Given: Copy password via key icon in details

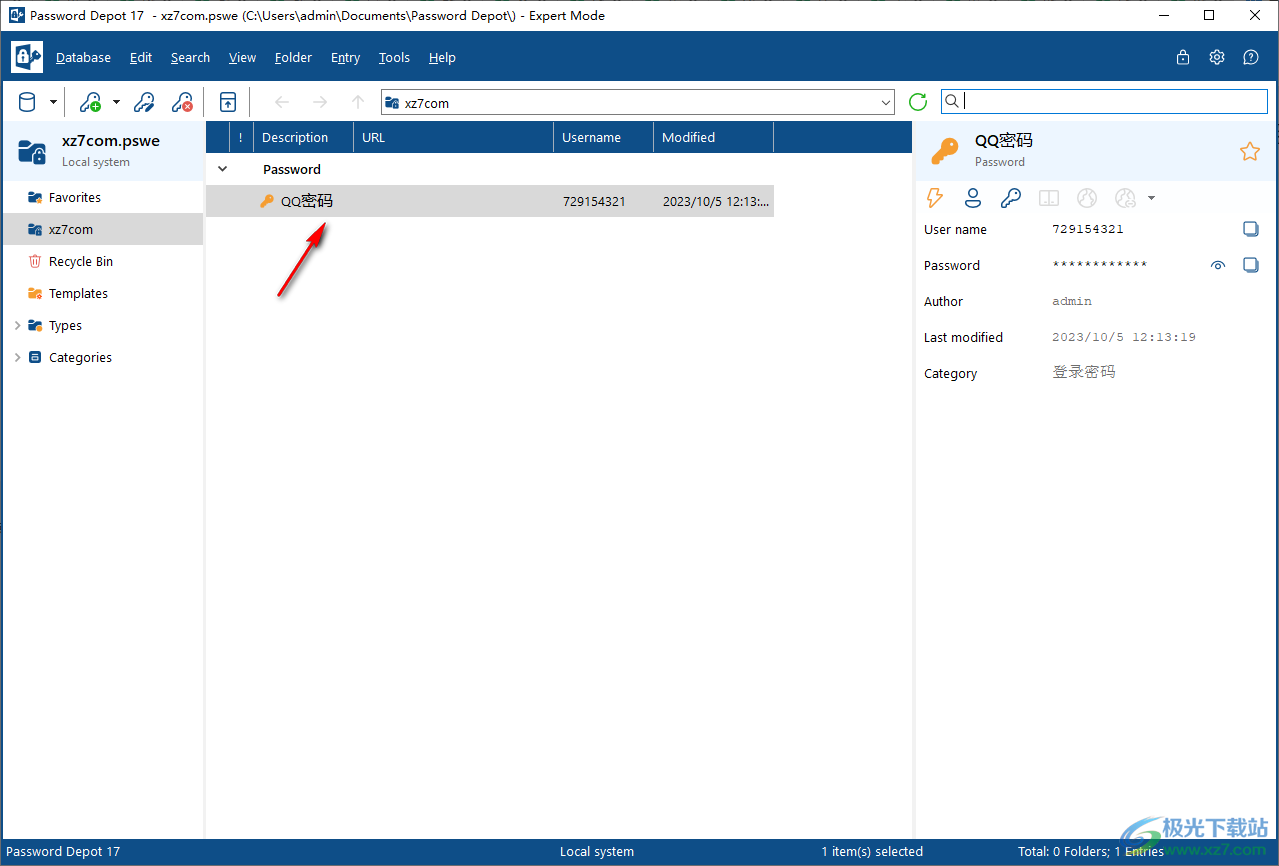Looking at the screenshot, I should [1011, 198].
